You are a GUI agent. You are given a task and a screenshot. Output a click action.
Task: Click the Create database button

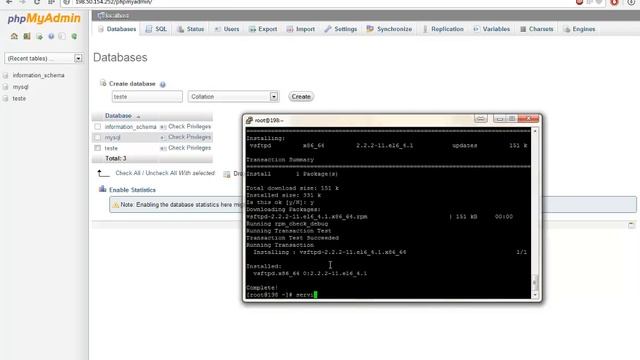301,97
